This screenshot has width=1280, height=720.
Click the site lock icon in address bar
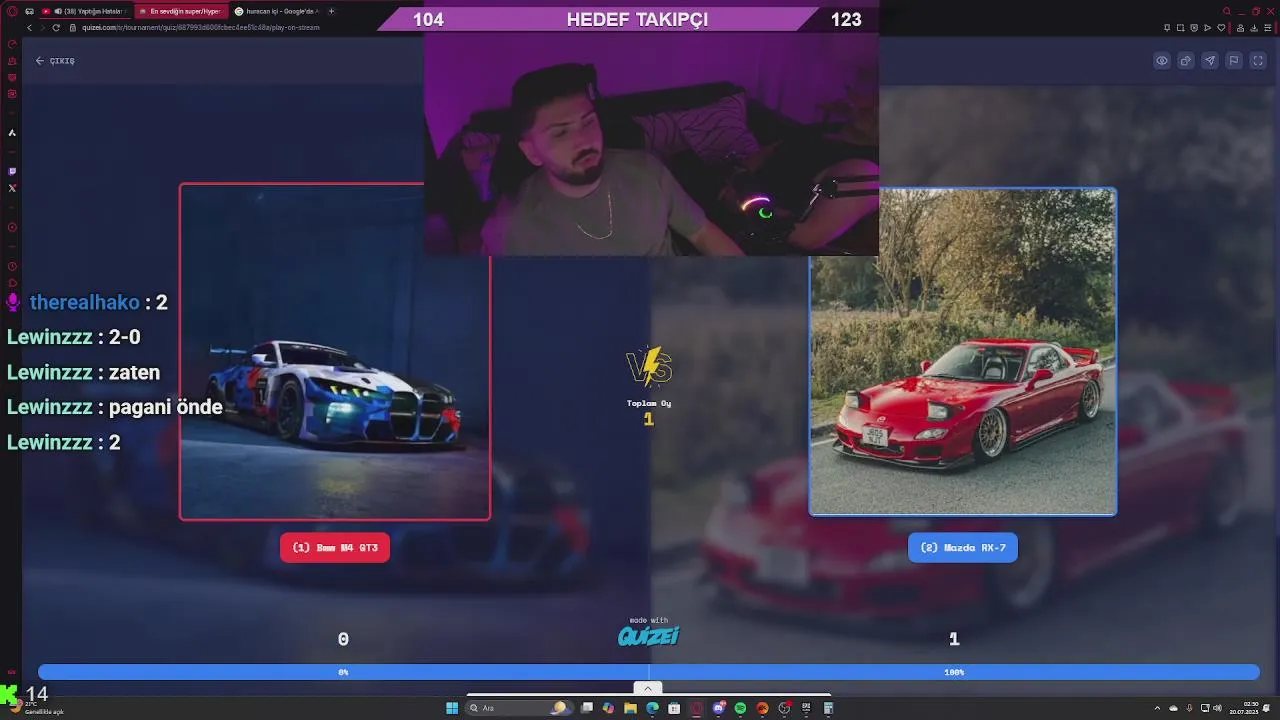point(73,28)
